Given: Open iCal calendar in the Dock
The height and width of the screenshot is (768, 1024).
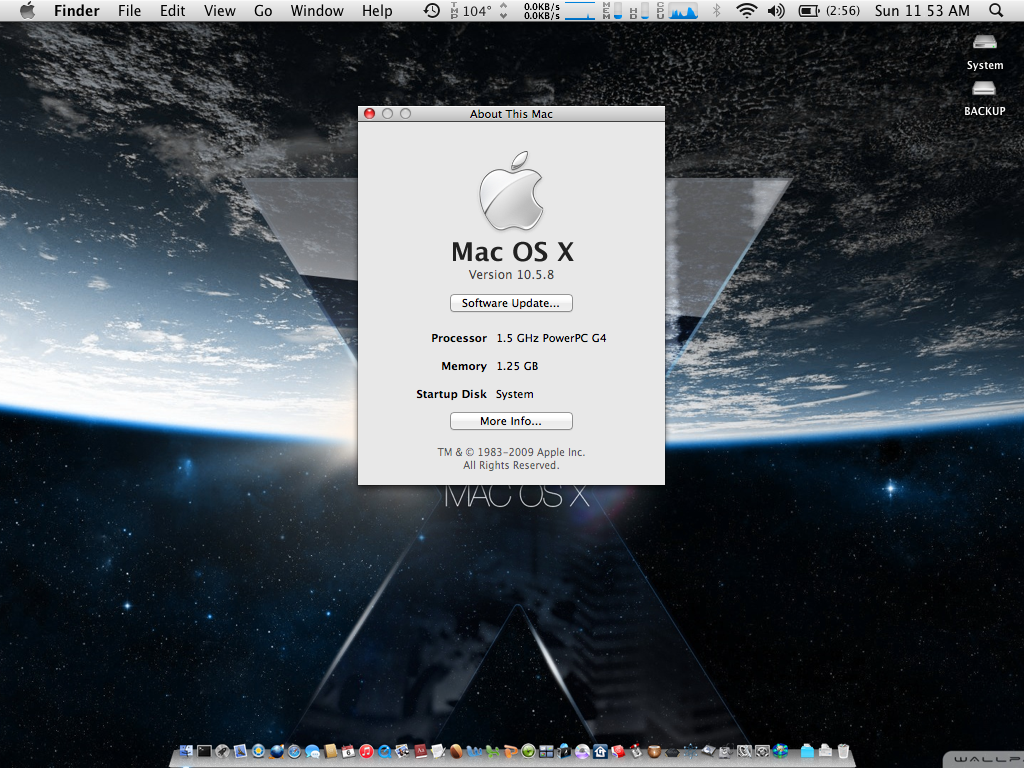Looking at the screenshot, I should coord(348,751).
